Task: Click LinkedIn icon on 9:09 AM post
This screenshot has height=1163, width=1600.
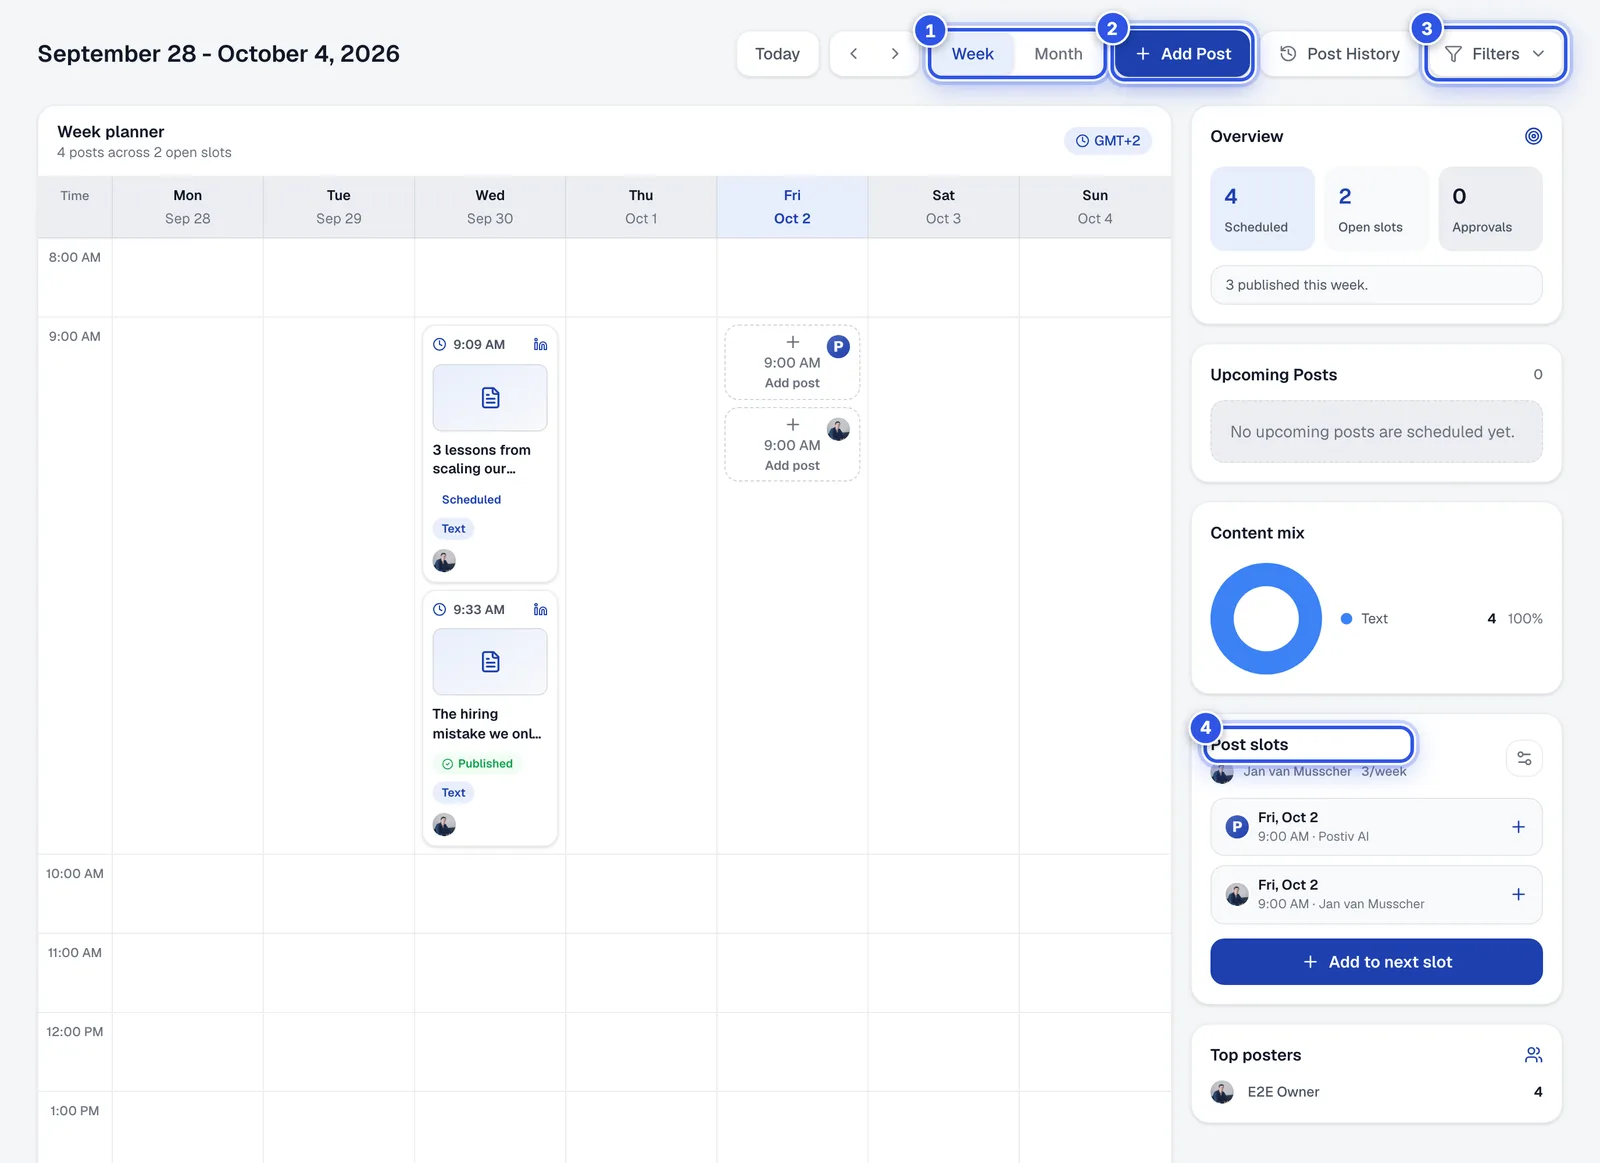Action: point(540,344)
